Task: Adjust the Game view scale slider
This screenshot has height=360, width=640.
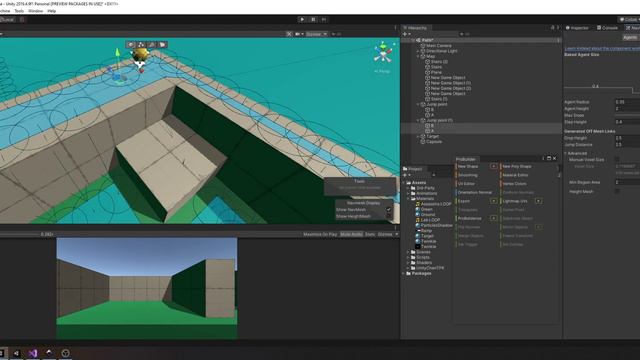Action: tap(19, 234)
